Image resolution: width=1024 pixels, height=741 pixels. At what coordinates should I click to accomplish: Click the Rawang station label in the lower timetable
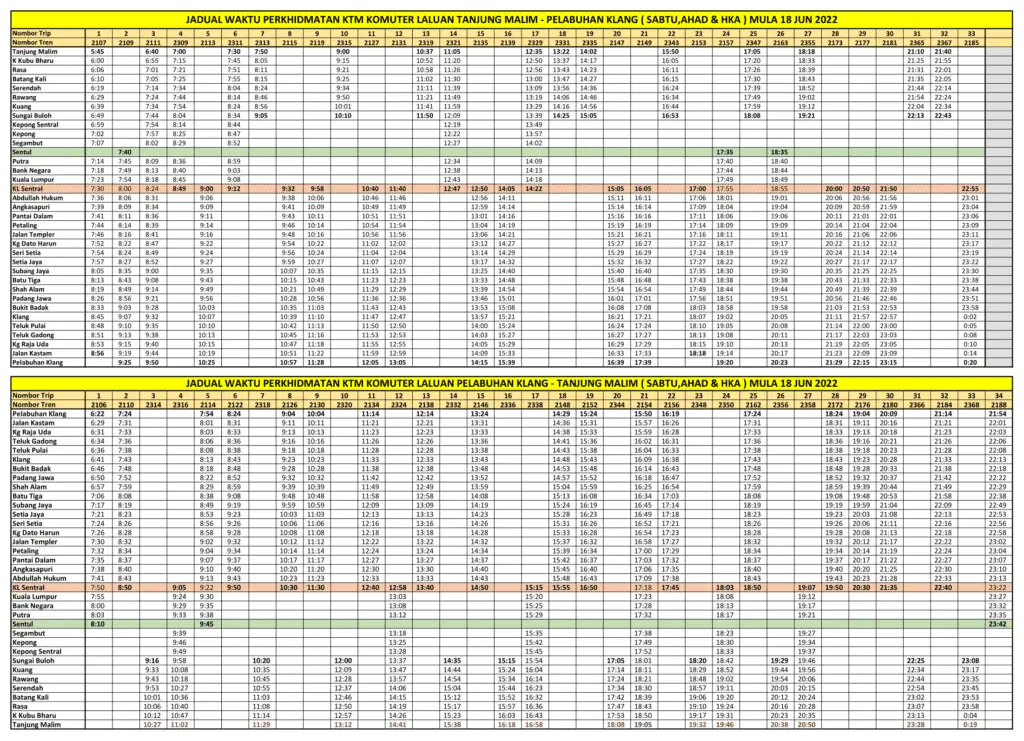click(25, 679)
